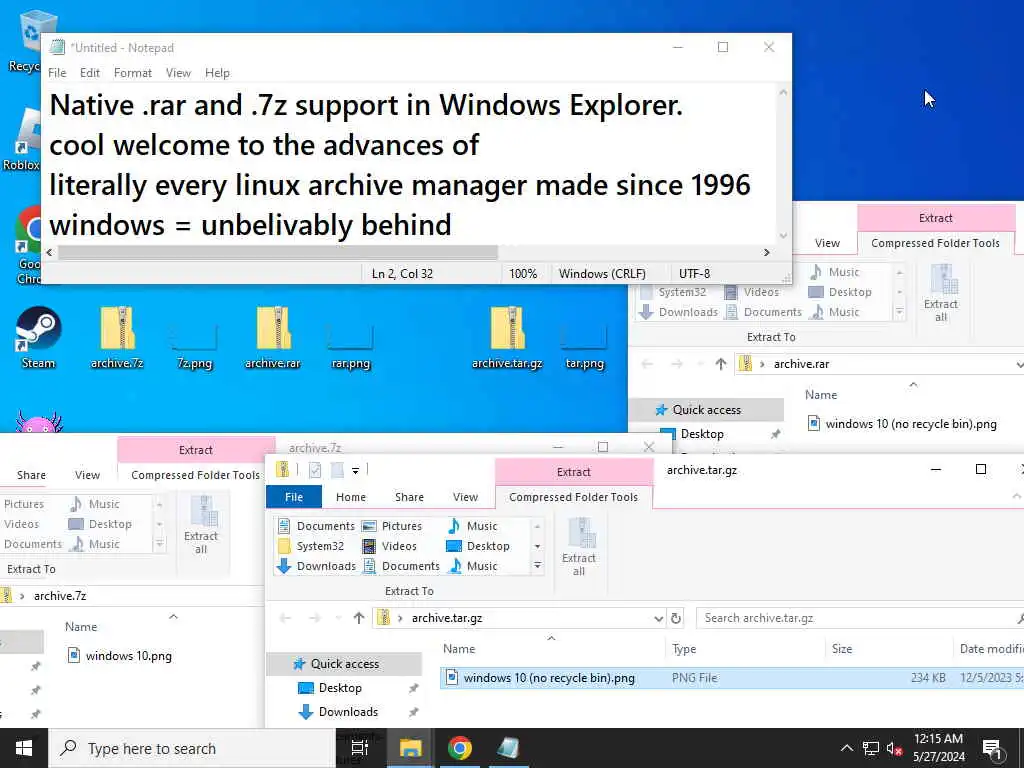The width and height of the screenshot is (1024, 768).
Task: Click the Google Chrome desktop shortcut
Action: click(29, 245)
